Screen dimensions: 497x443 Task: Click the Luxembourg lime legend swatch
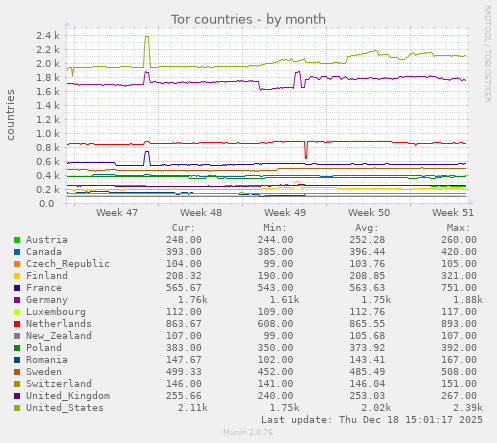pos(17,312)
